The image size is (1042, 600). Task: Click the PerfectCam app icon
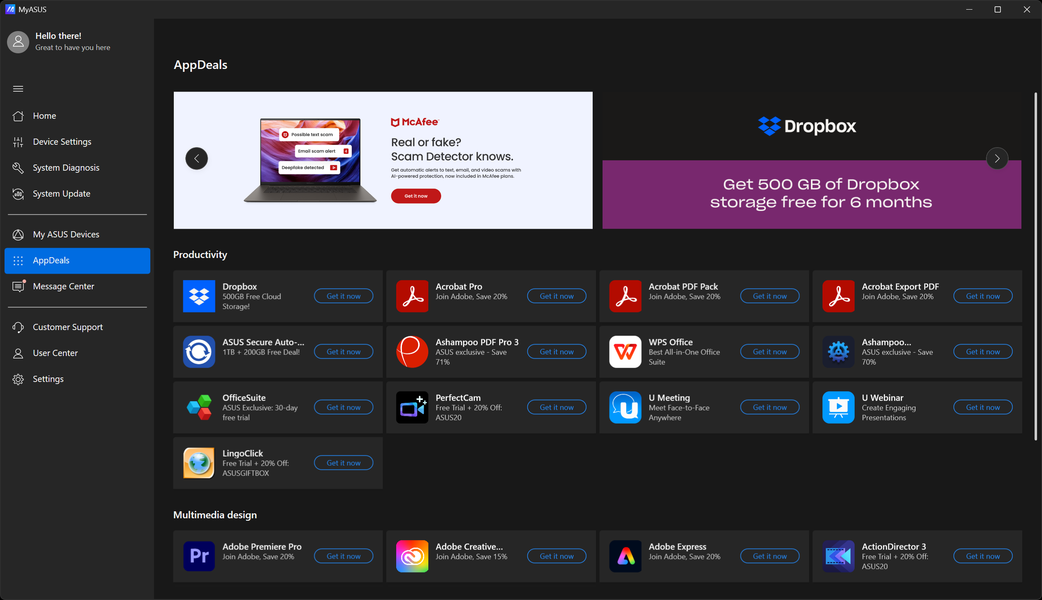pyautogui.click(x=412, y=407)
